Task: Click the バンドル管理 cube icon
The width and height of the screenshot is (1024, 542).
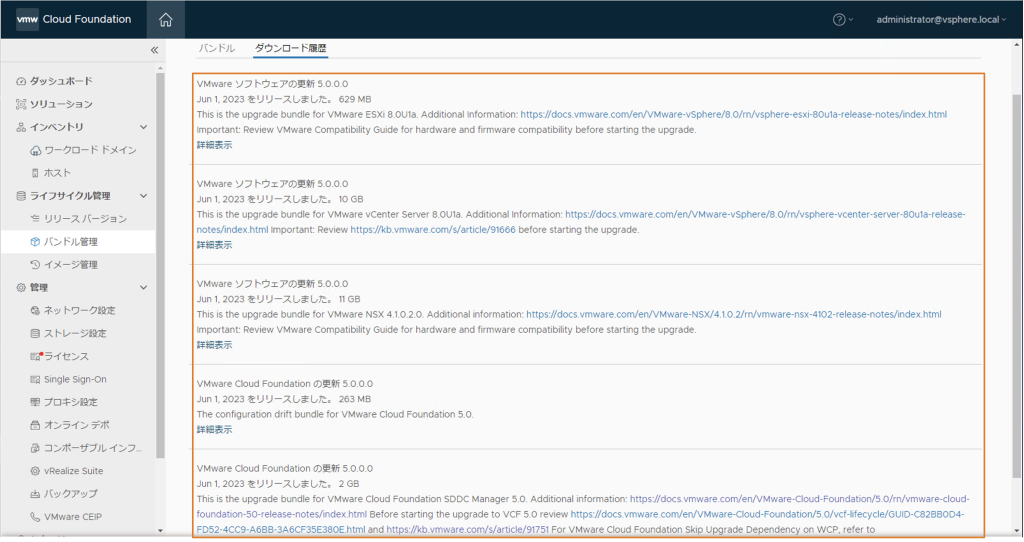Action: tap(35, 242)
